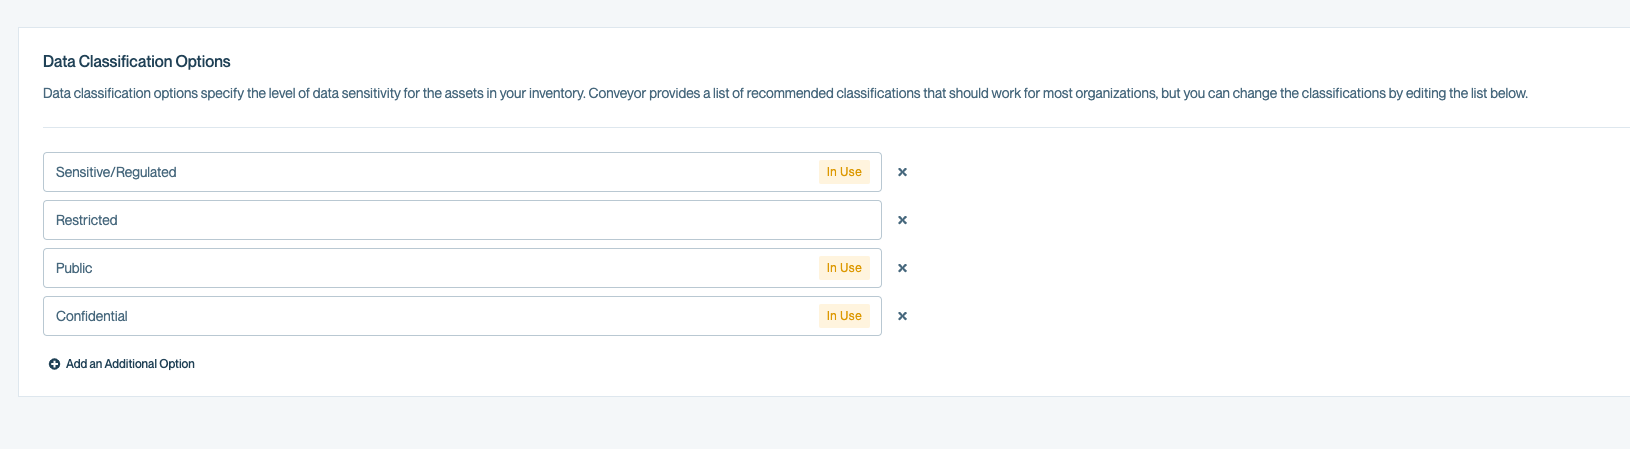The height and width of the screenshot is (449, 1630).
Task: Click the In Use badge on Confidential
Action: click(844, 316)
